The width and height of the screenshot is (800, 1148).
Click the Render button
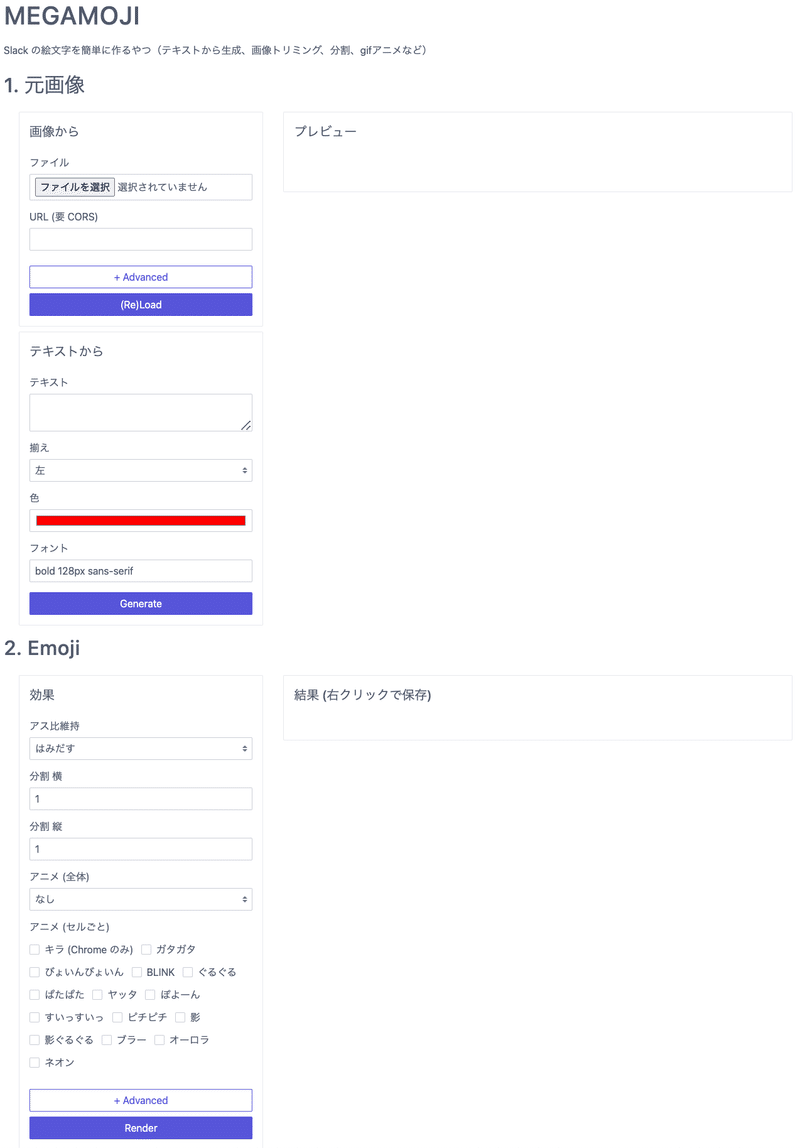point(141,1128)
